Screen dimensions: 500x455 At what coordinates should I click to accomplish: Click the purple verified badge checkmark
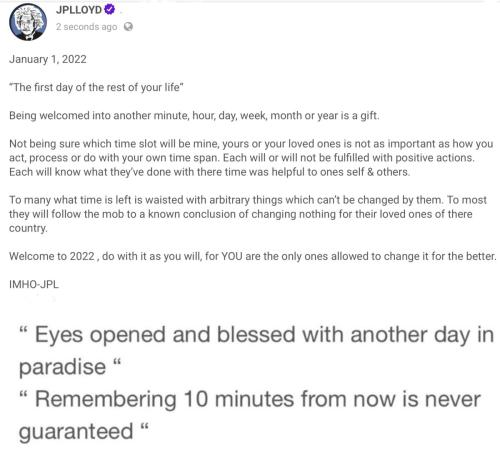click(x=109, y=9)
